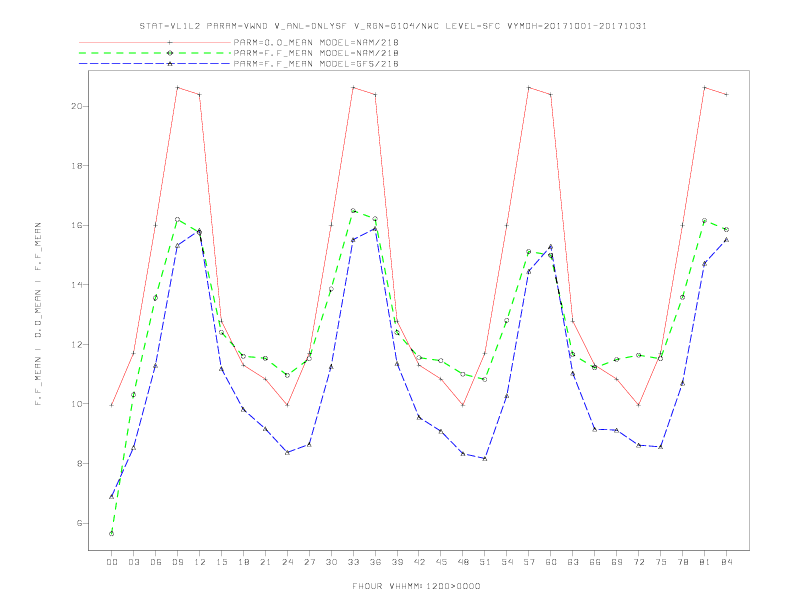Click the x-axis label FHOUR VHHMM:1200>0000
This screenshot has height=612, width=792.
pyautogui.click(x=416, y=586)
